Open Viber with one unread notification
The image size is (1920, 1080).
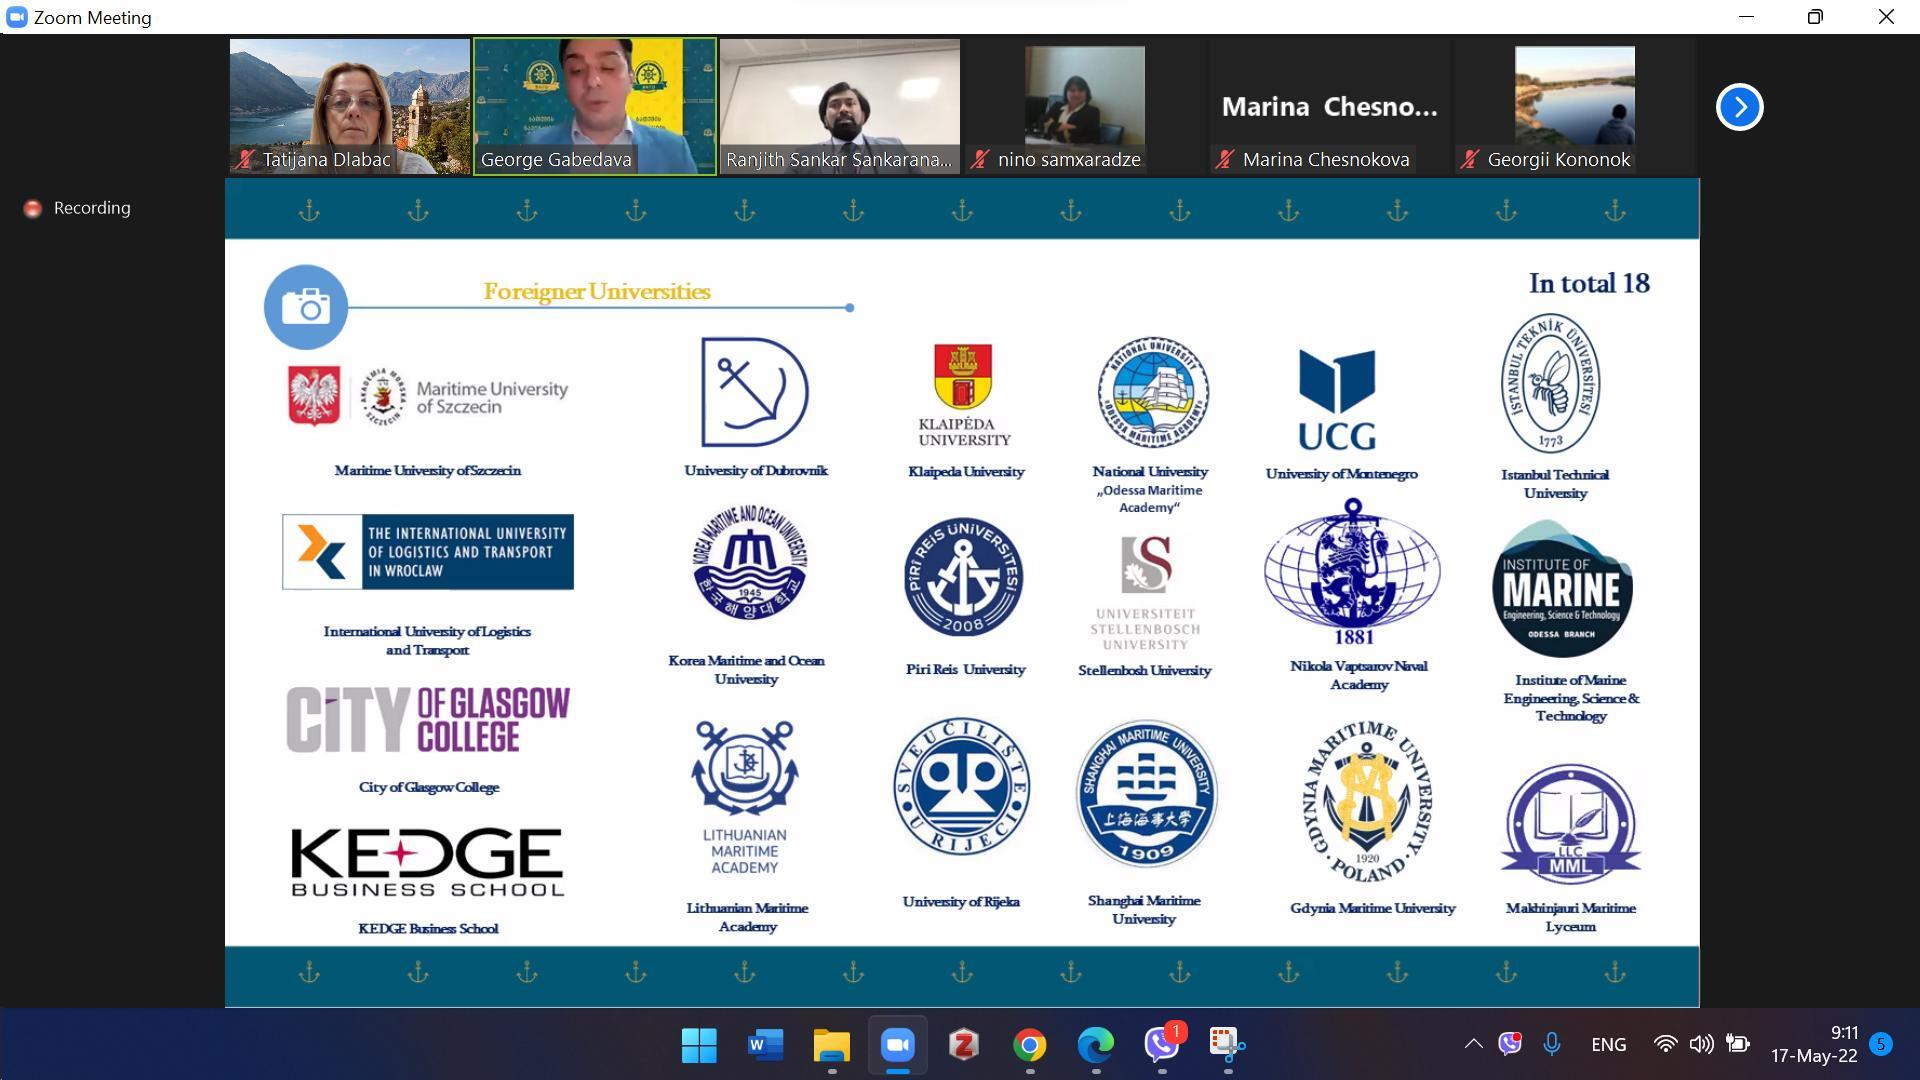tap(1163, 1043)
